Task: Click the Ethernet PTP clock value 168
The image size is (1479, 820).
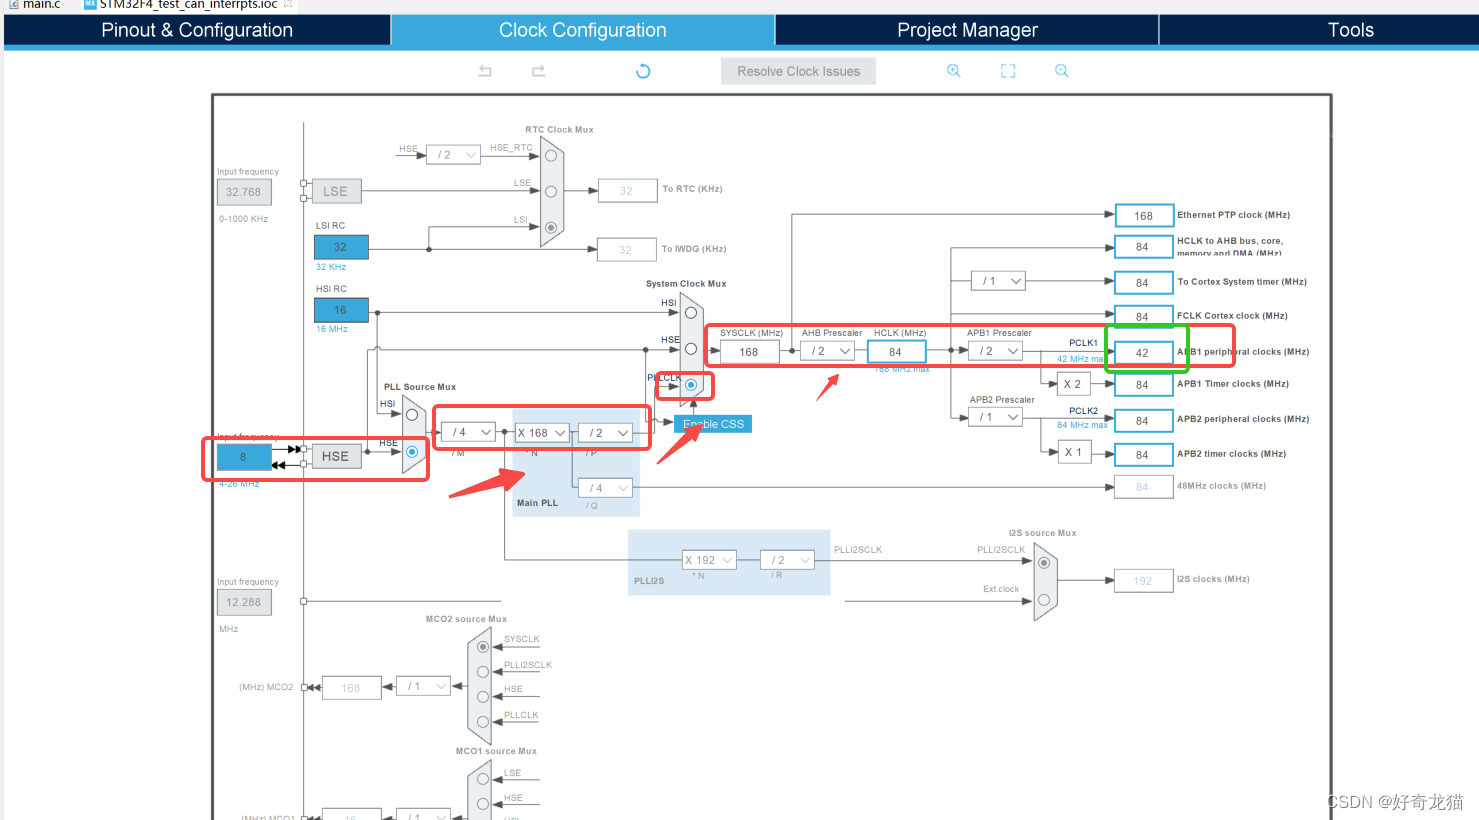Action: [x=1144, y=215]
